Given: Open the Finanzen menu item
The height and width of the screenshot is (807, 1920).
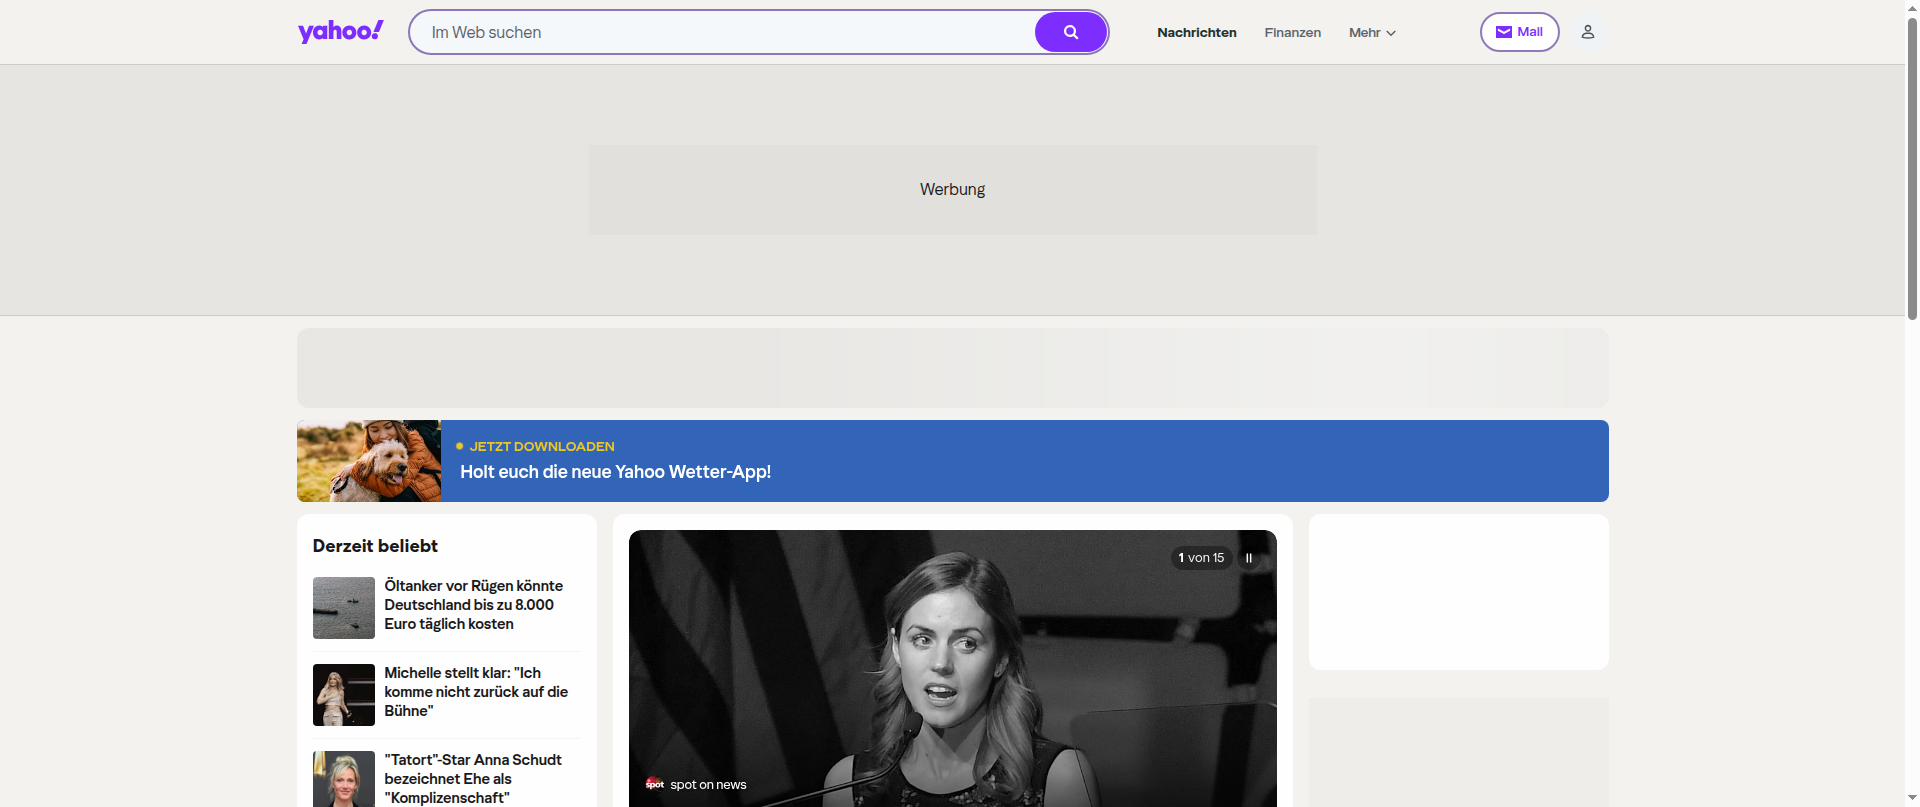Looking at the screenshot, I should 1292,33.
